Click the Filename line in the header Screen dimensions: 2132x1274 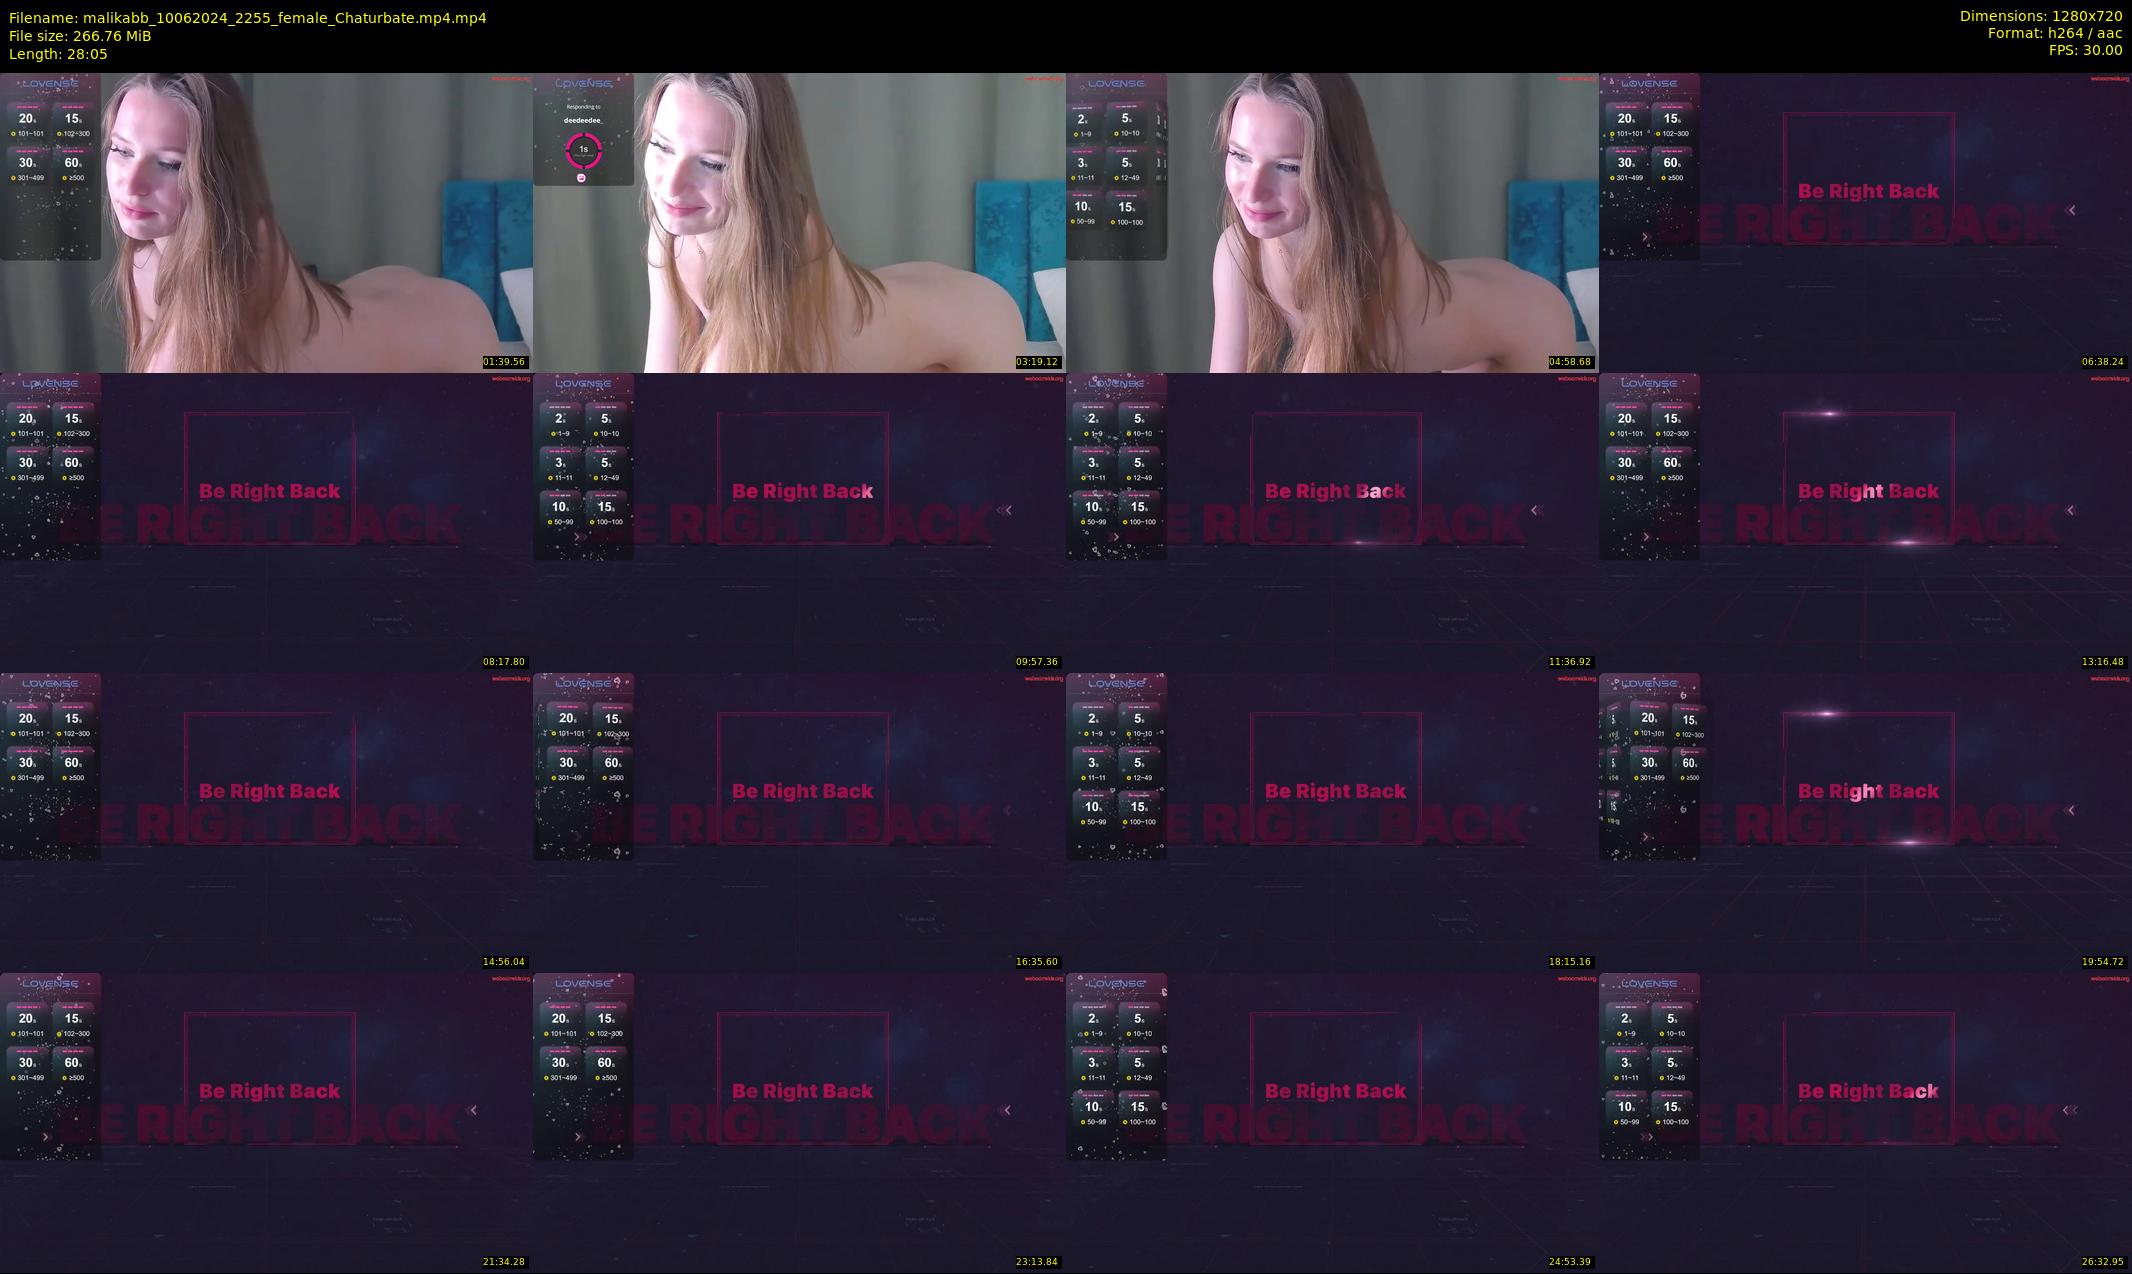pyautogui.click(x=248, y=18)
